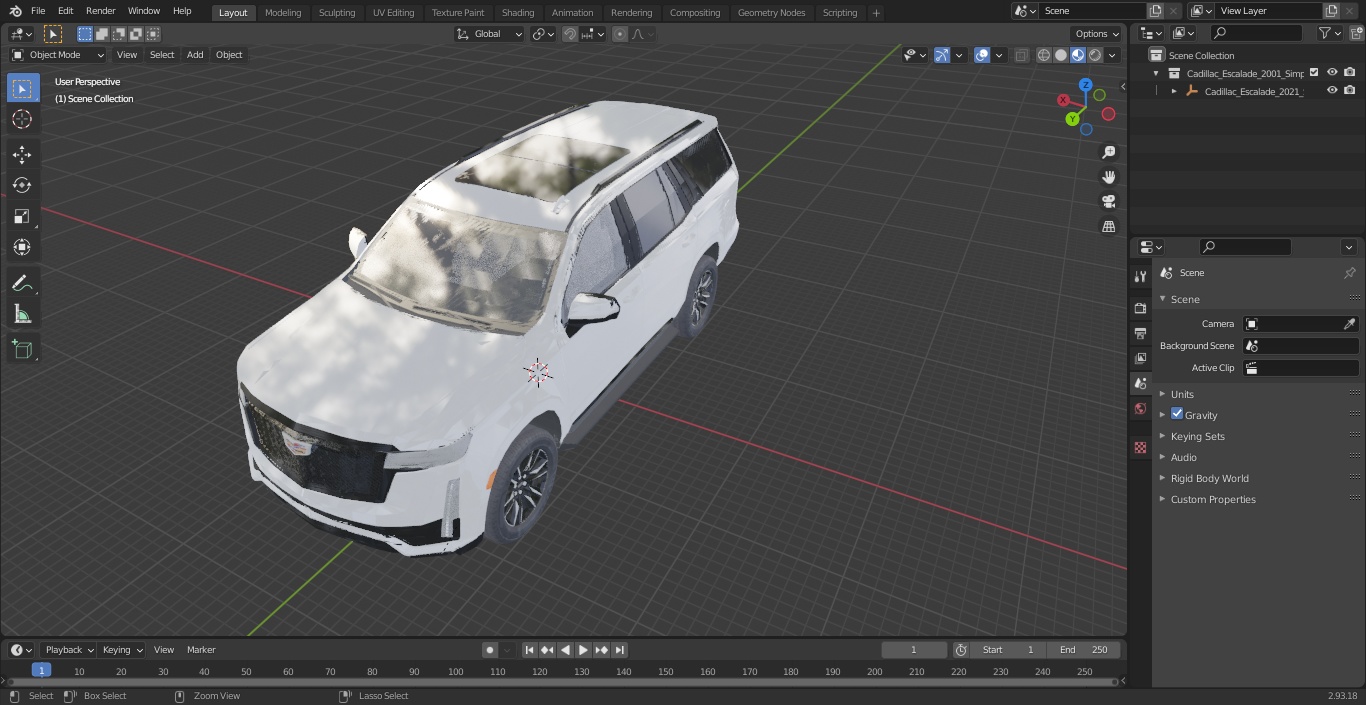Image resolution: width=1366 pixels, height=705 pixels.
Task: Toggle snapping magnet in header
Action: [x=570, y=34]
